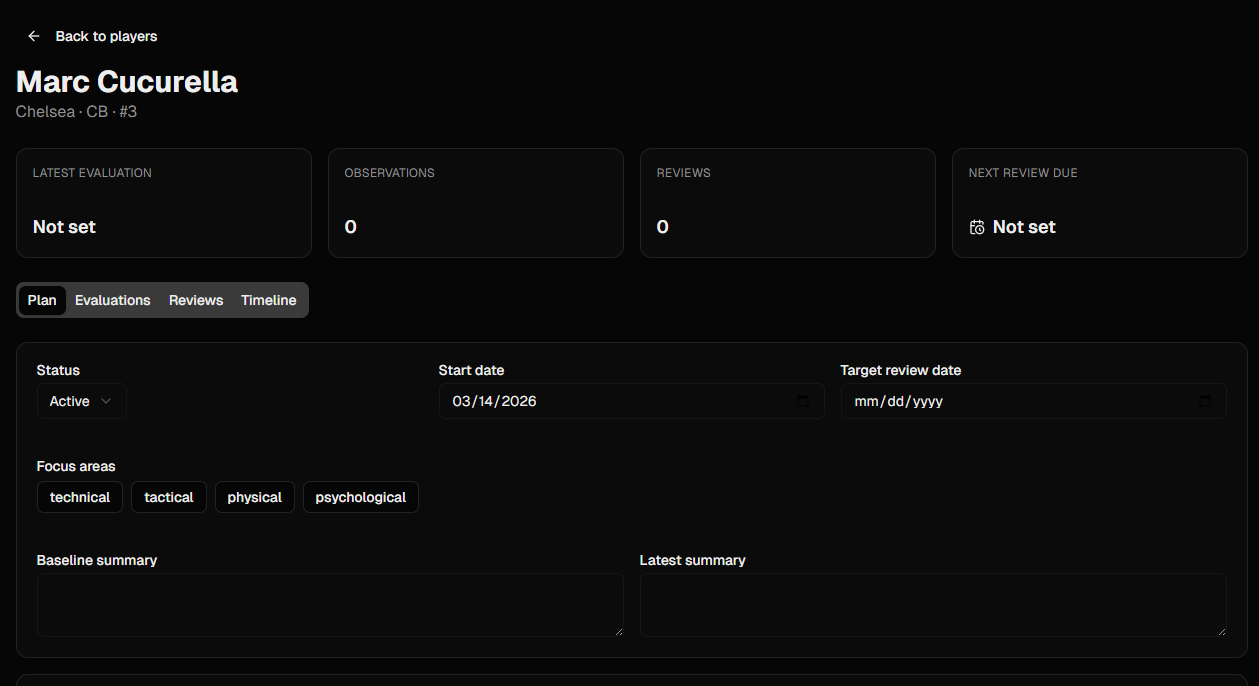Open the Start date calendar picker icon

coord(803,401)
